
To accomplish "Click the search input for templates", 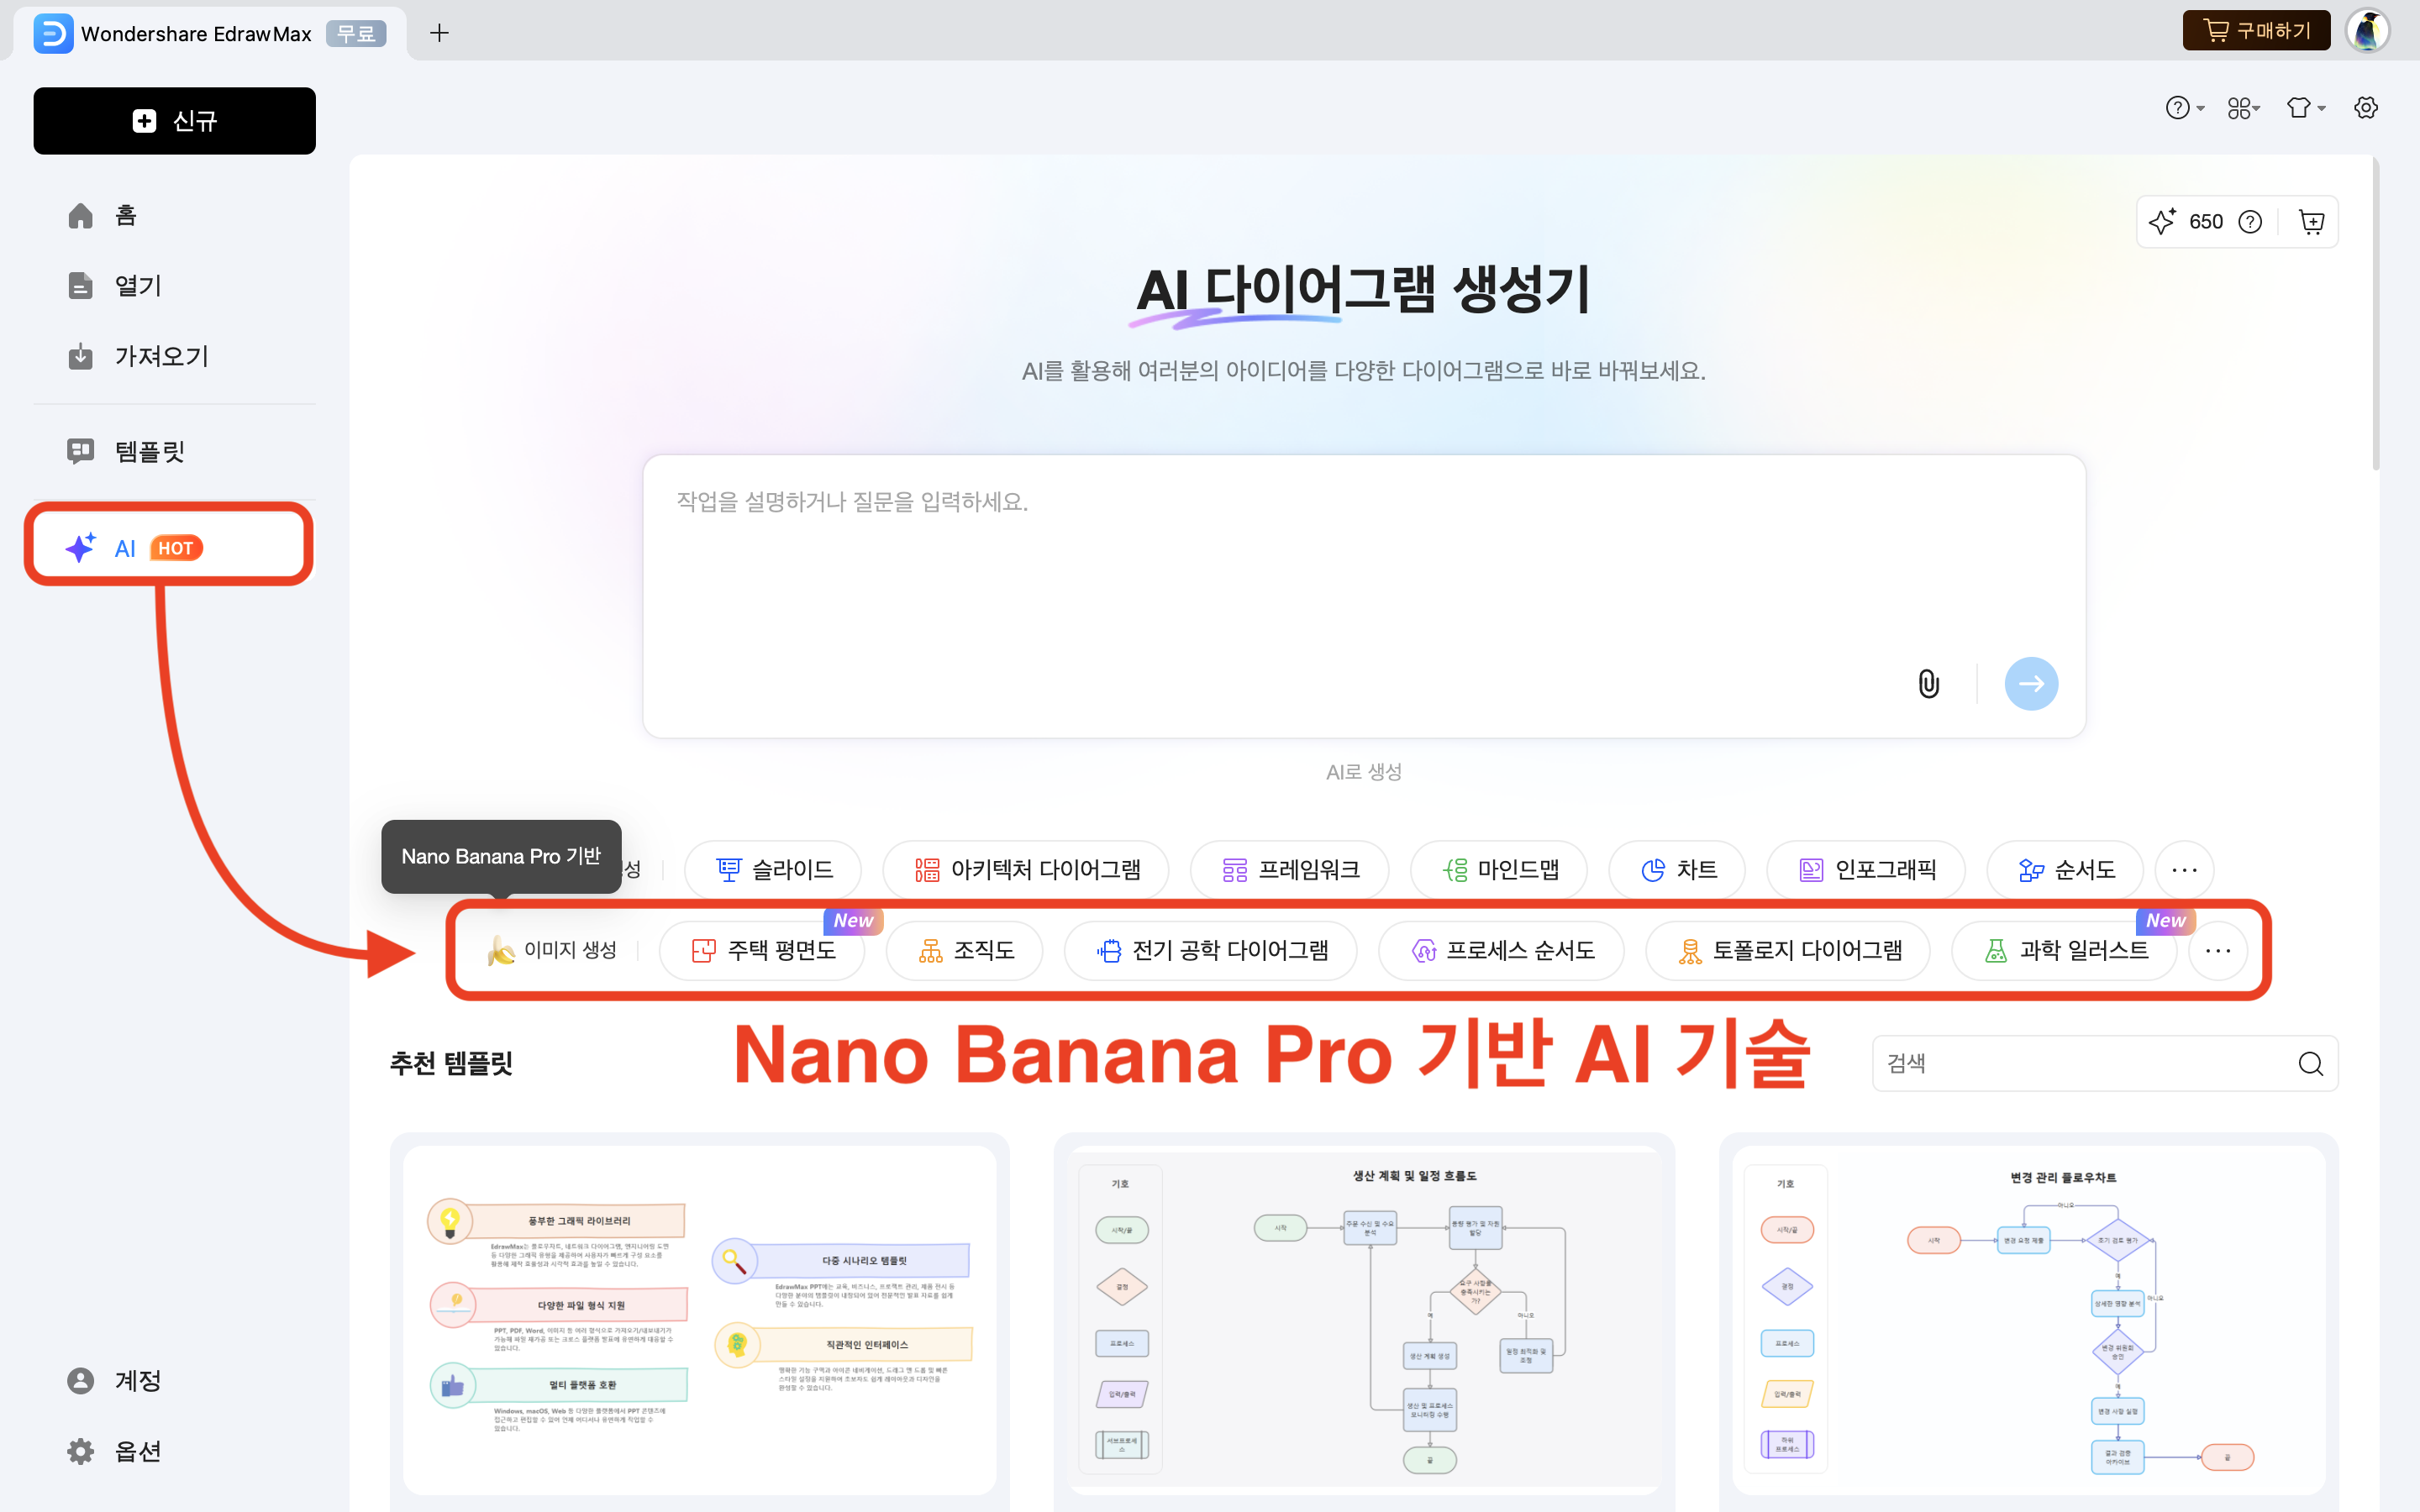I will tap(2090, 1063).
